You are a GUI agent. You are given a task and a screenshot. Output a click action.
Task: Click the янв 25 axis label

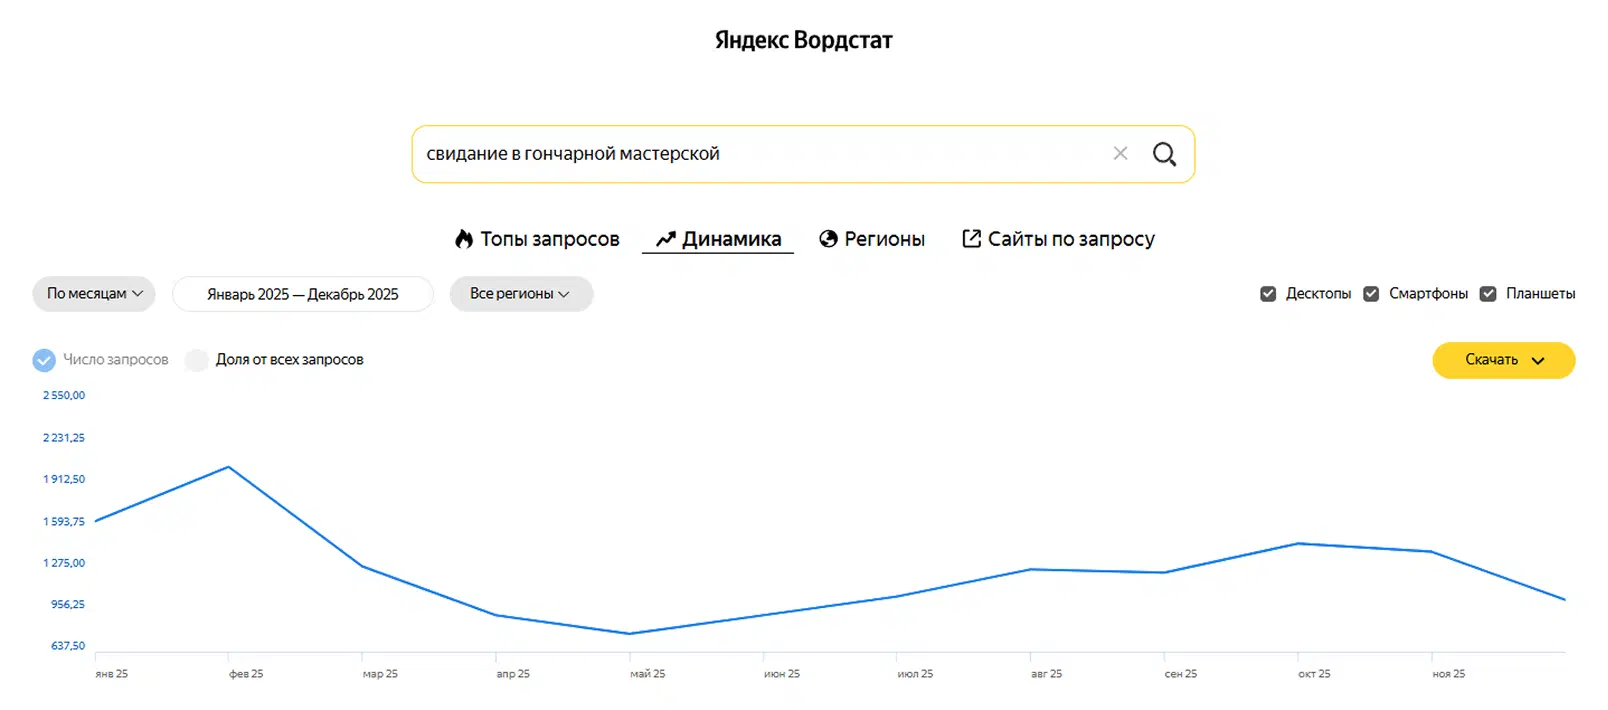[x=112, y=674]
